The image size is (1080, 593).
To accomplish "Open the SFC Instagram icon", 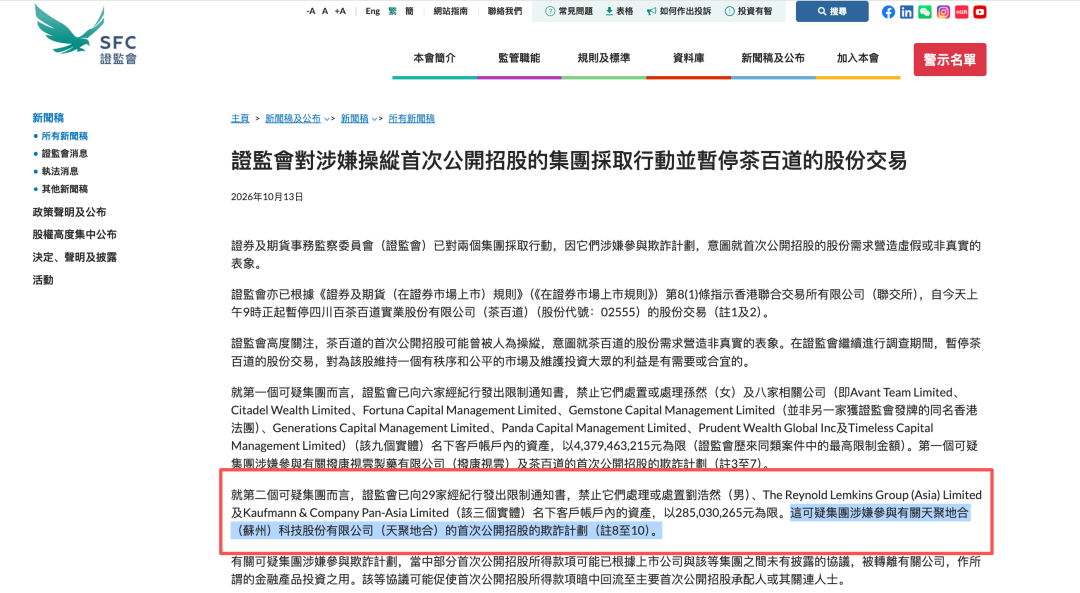I will [944, 12].
